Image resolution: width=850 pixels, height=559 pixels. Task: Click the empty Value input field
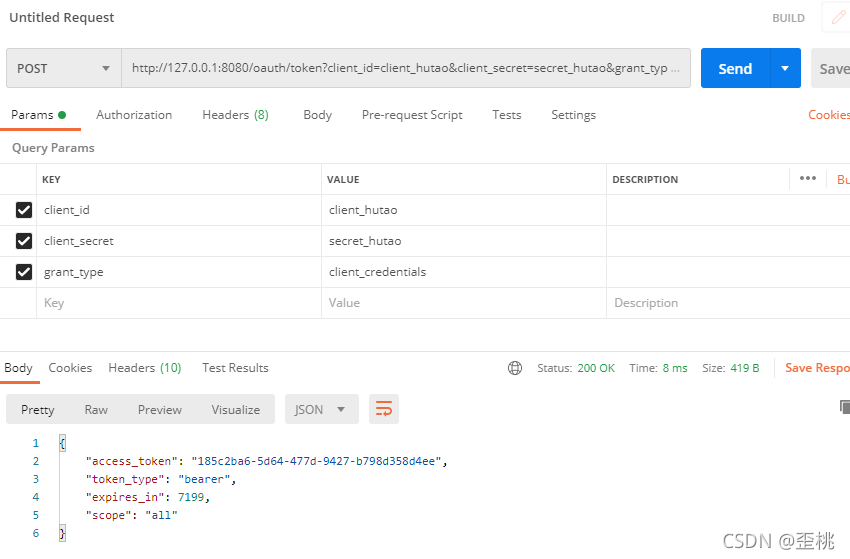464,303
